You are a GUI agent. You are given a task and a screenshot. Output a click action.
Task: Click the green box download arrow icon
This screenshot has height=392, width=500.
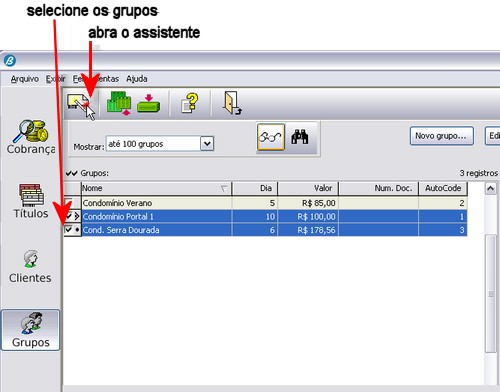pyautogui.click(x=149, y=103)
